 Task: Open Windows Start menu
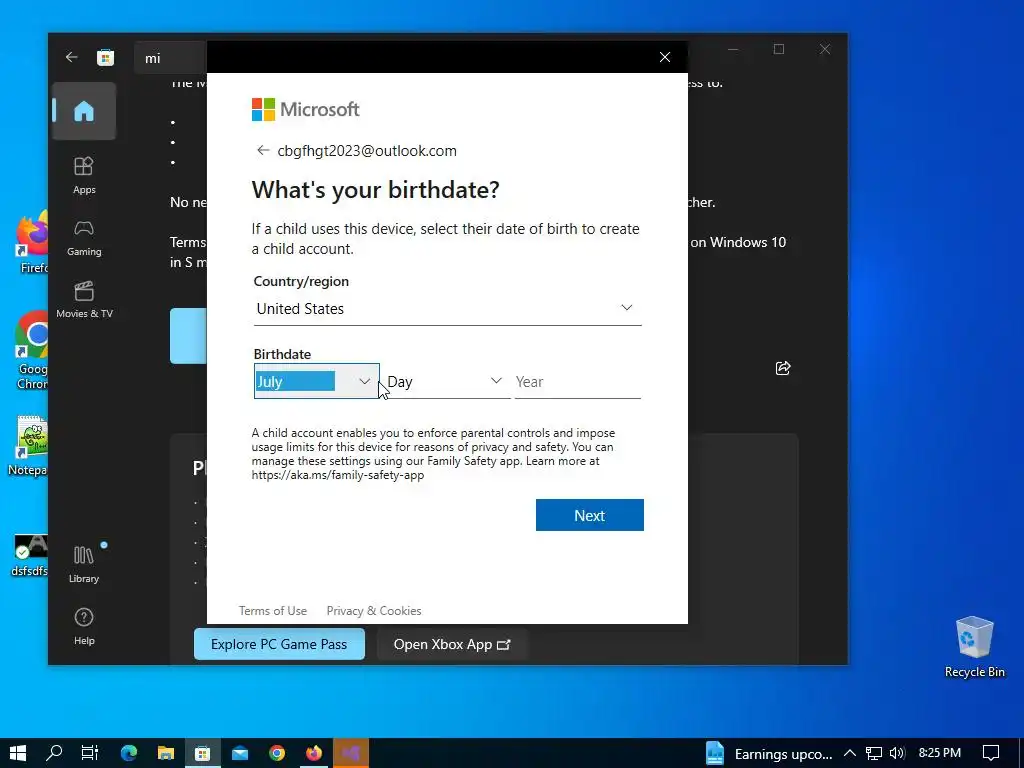coord(18,753)
